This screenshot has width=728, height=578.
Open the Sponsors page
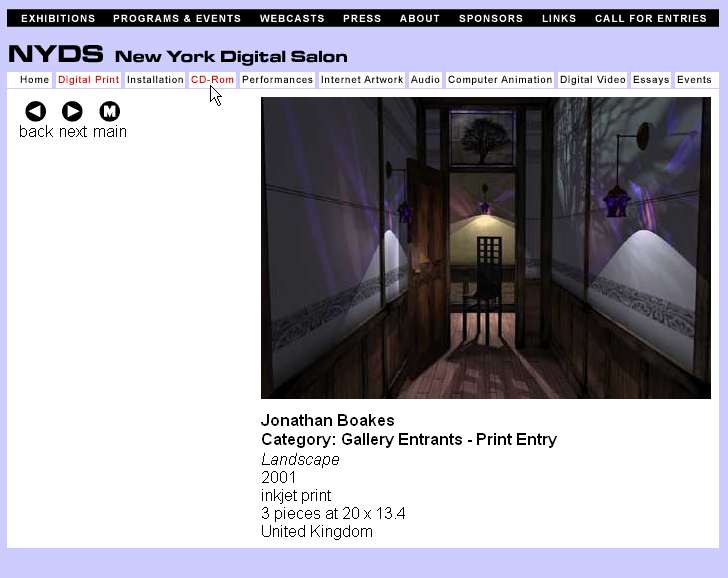491,18
